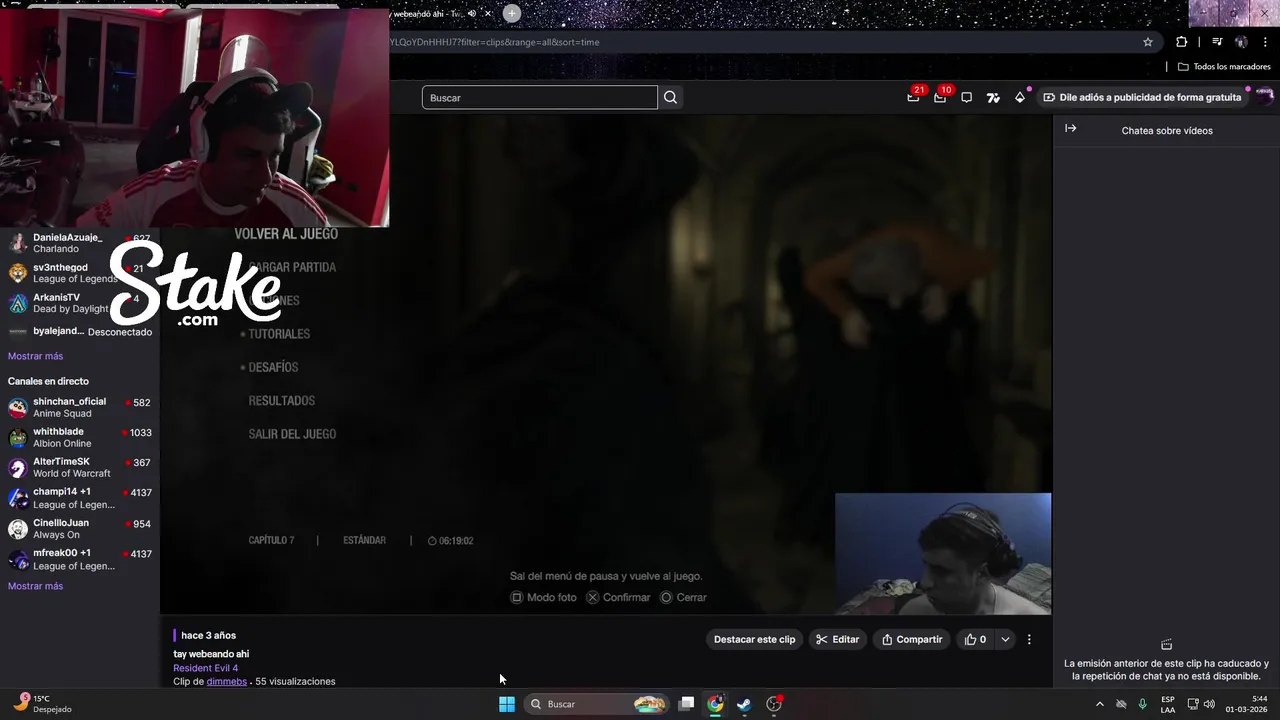The width and height of the screenshot is (1280, 720).
Task: Click the clip video player area
Action: [606, 365]
